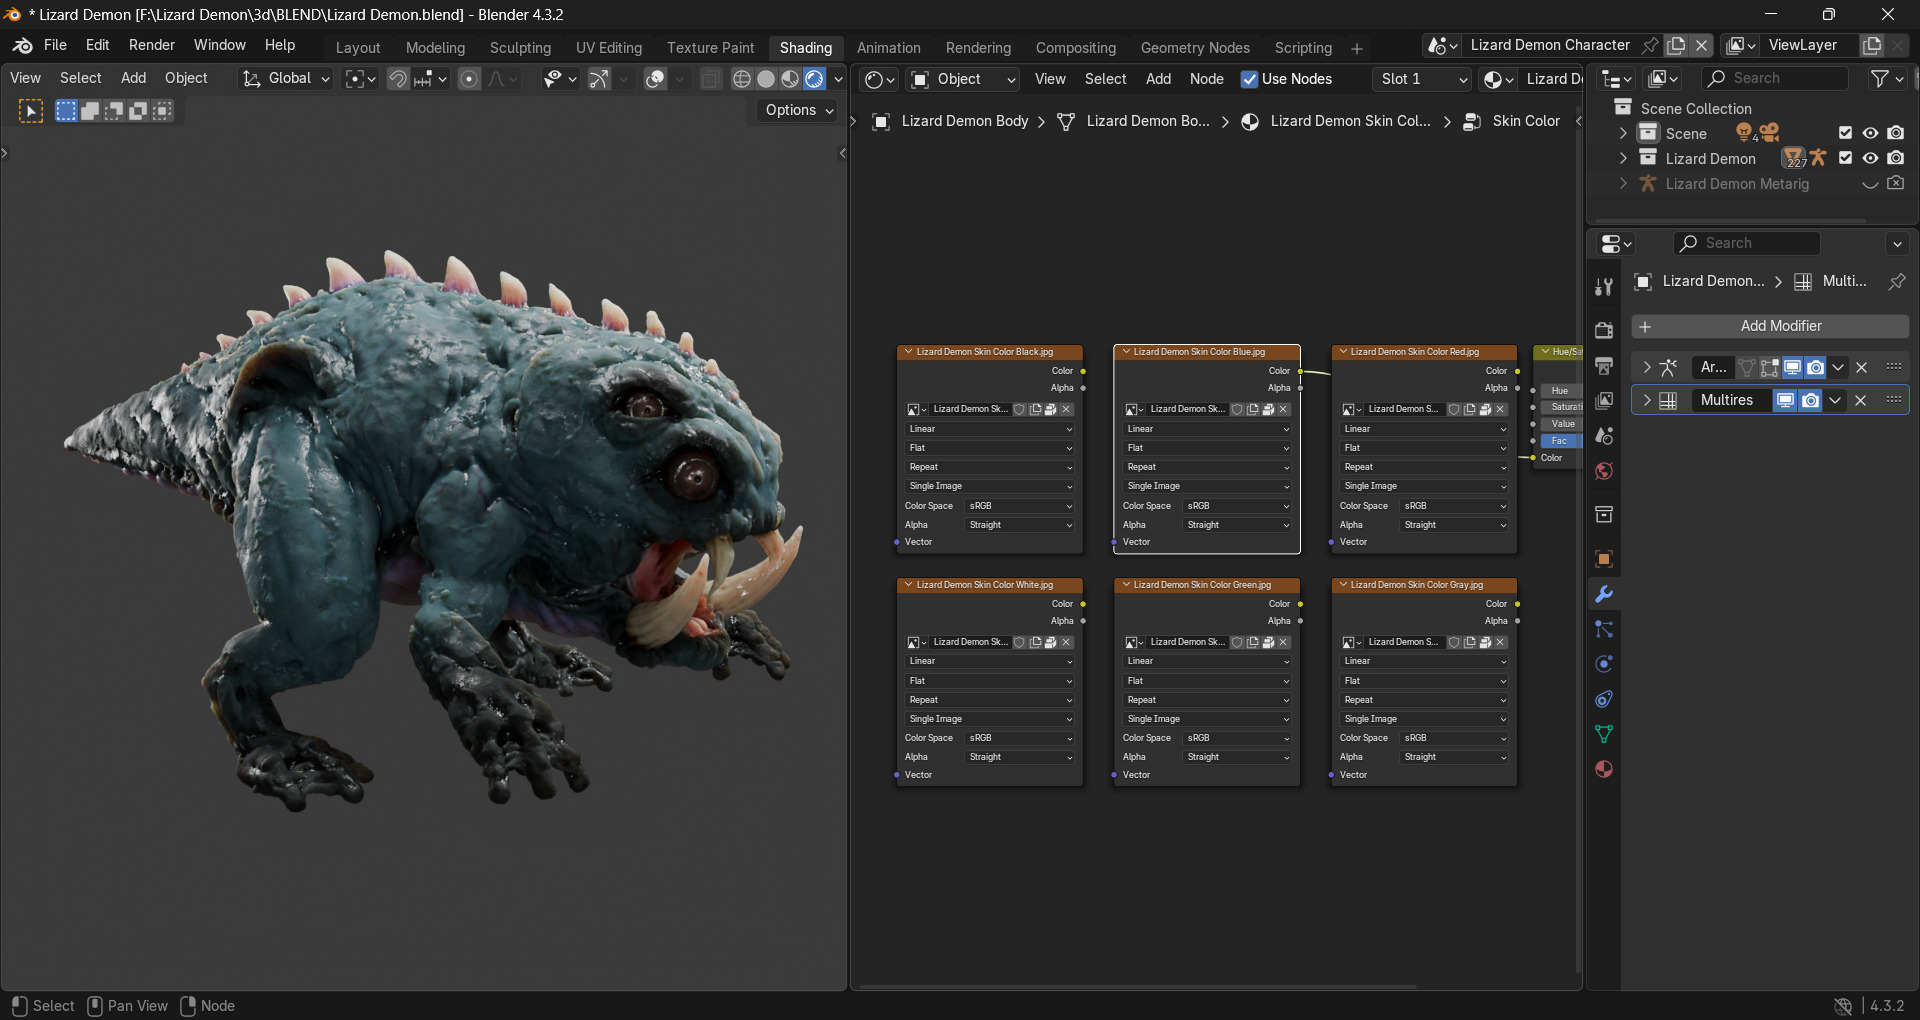Toggle Multires modifier viewport display

click(1785, 400)
